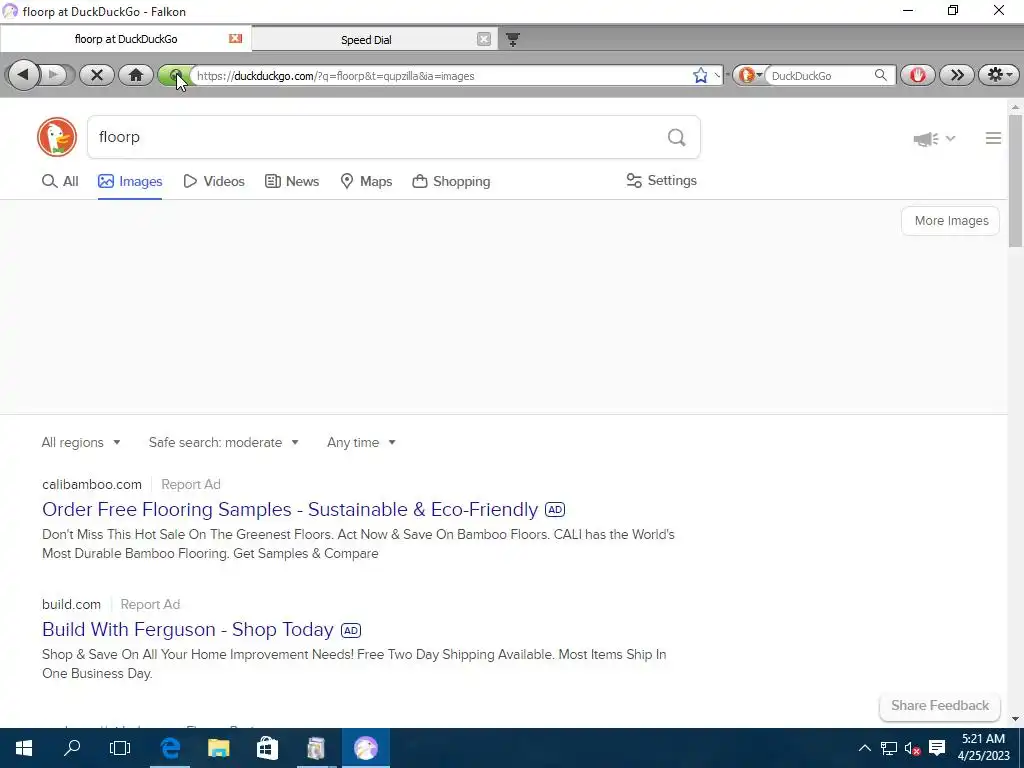Expand the Any time dropdown
This screenshot has height=768, width=1024.
click(x=361, y=443)
